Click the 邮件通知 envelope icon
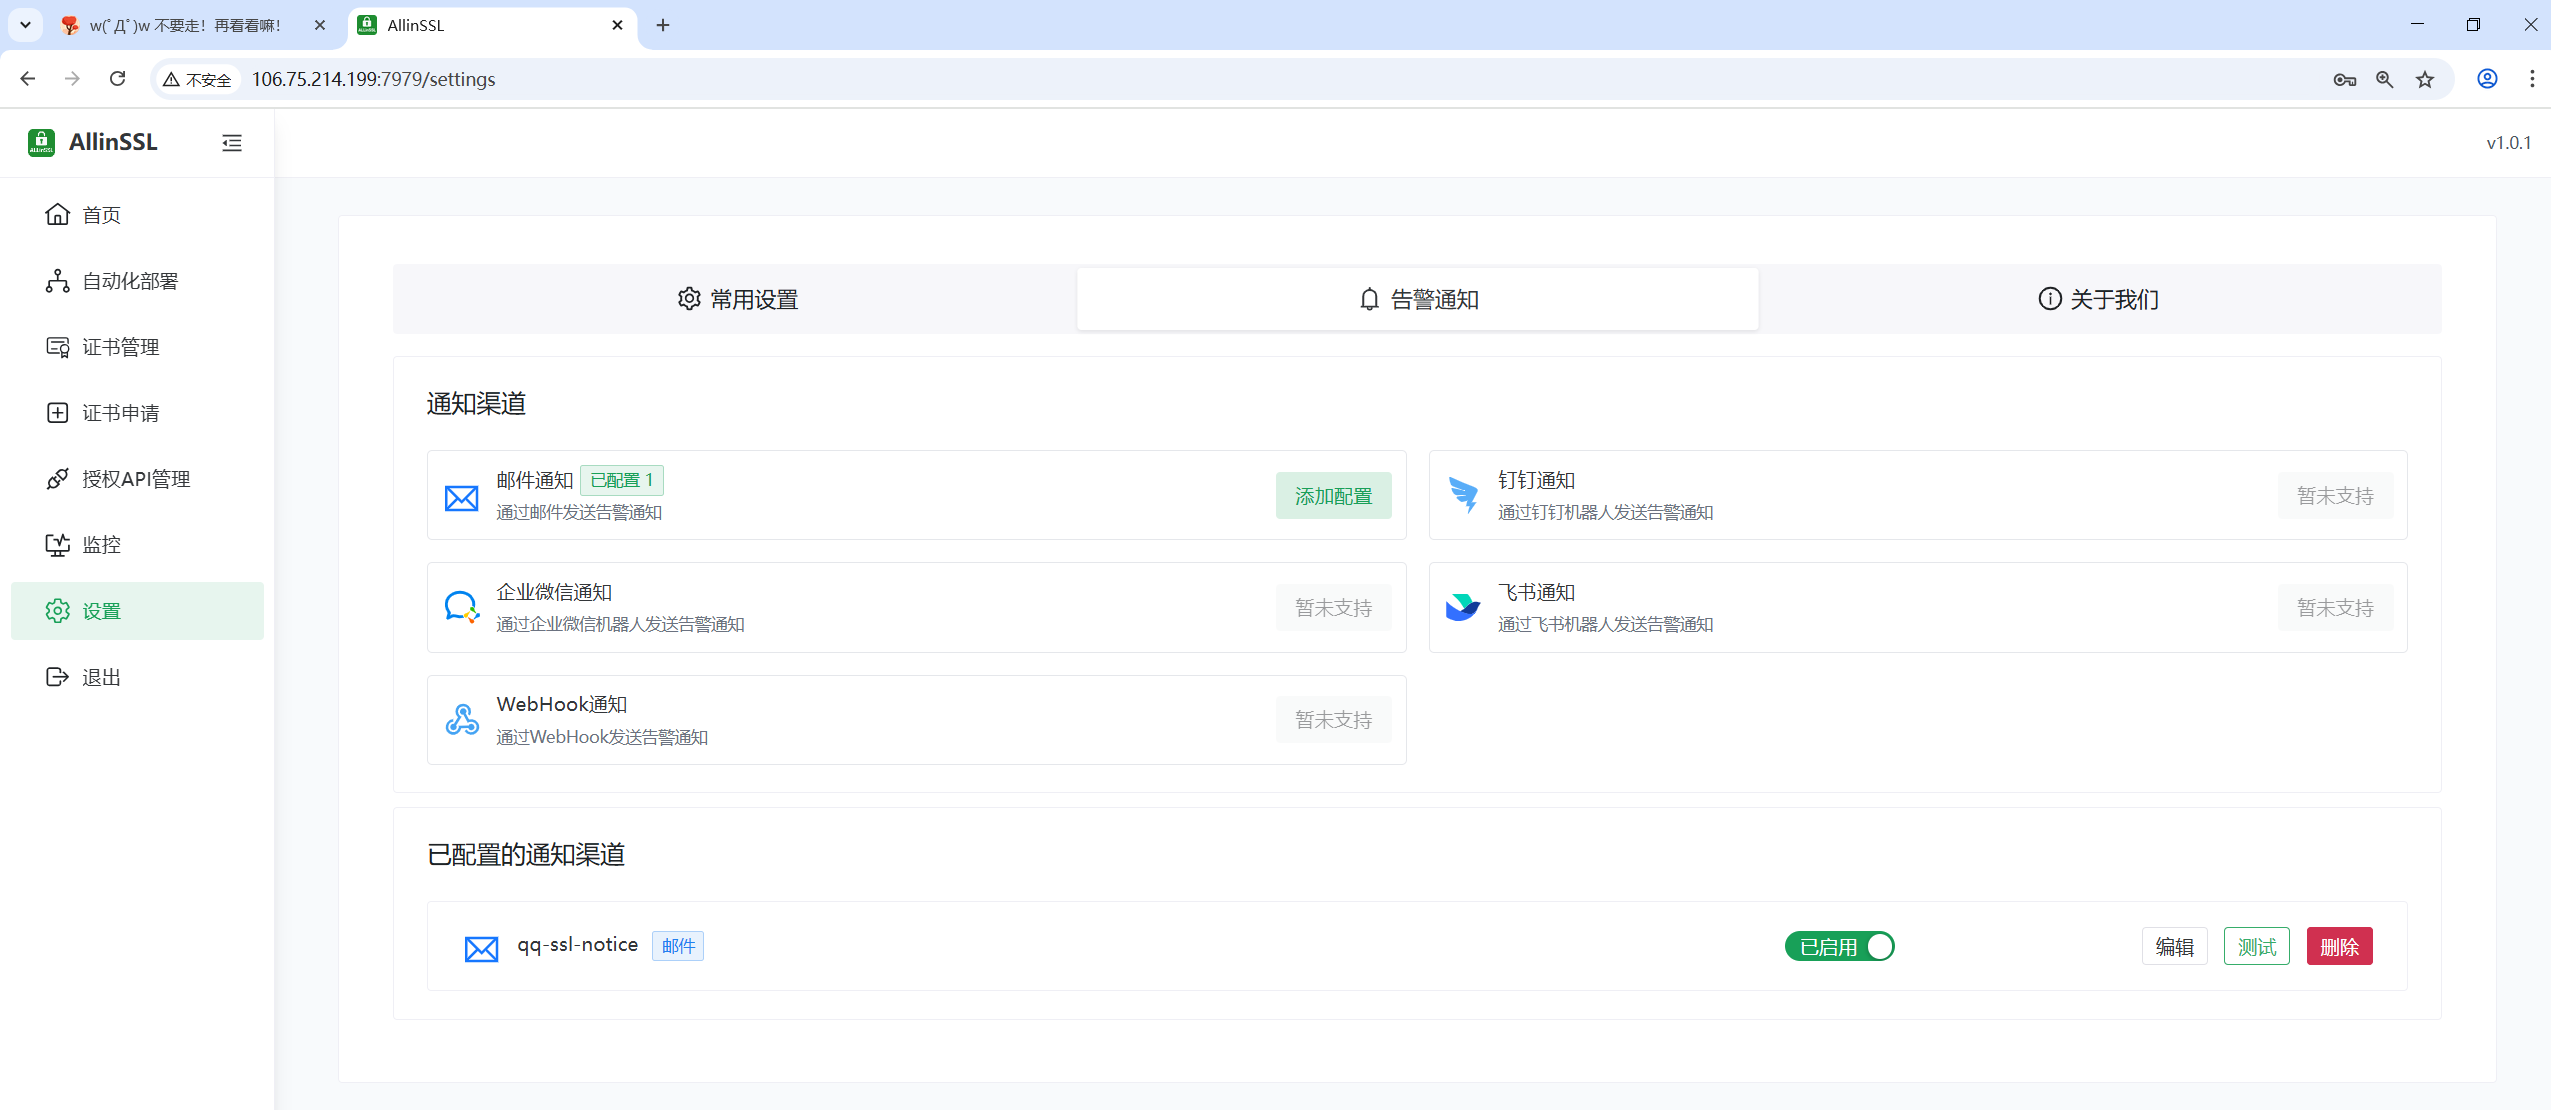Screen dimensions: 2551x1110 [461, 497]
